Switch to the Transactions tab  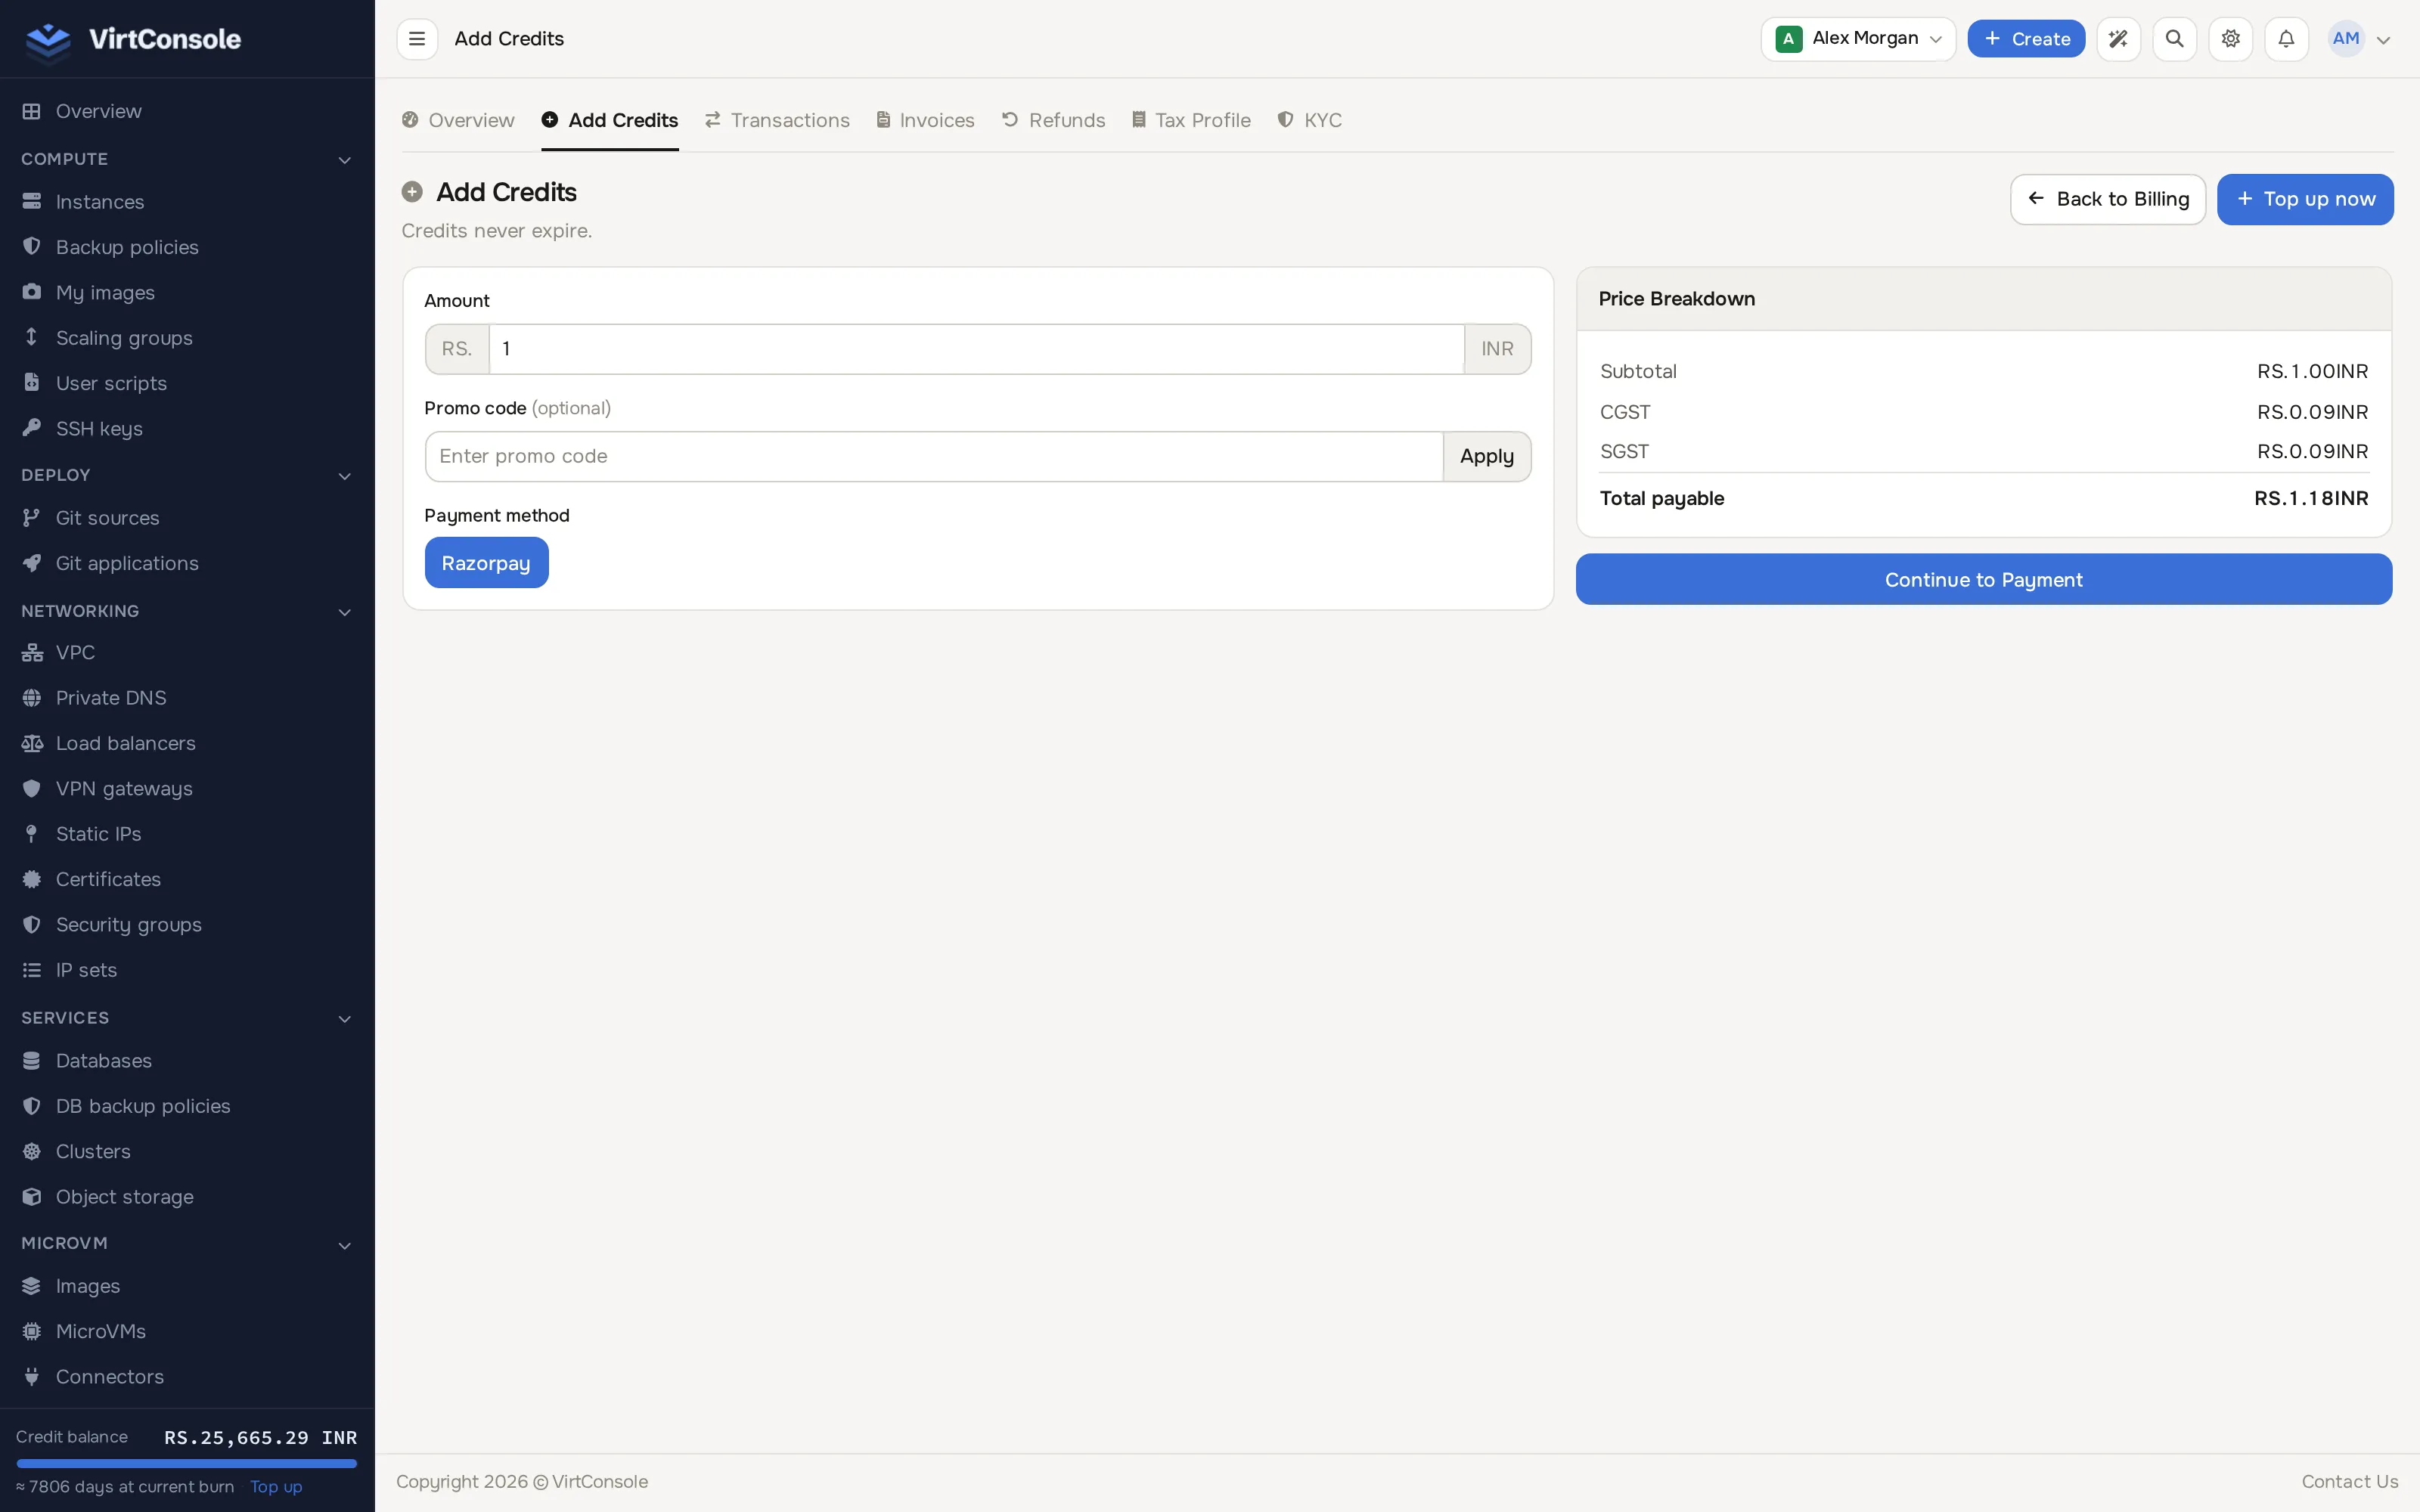click(777, 120)
